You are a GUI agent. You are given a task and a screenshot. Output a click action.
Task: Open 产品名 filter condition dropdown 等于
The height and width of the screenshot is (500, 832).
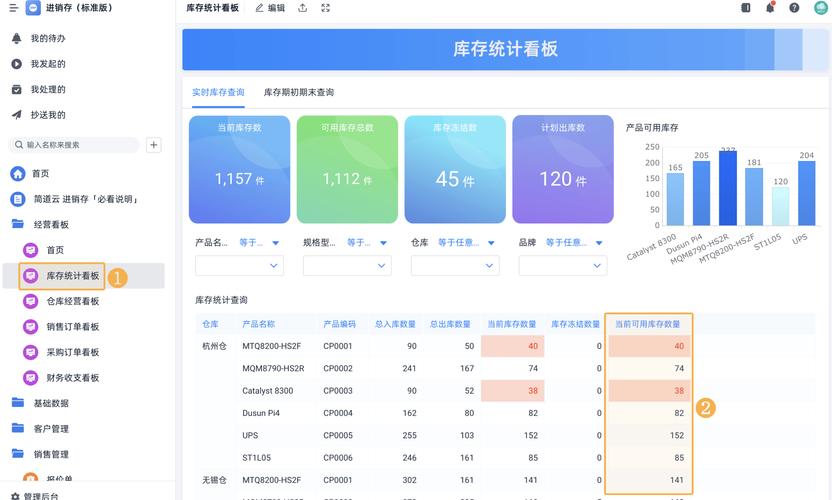(259, 243)
